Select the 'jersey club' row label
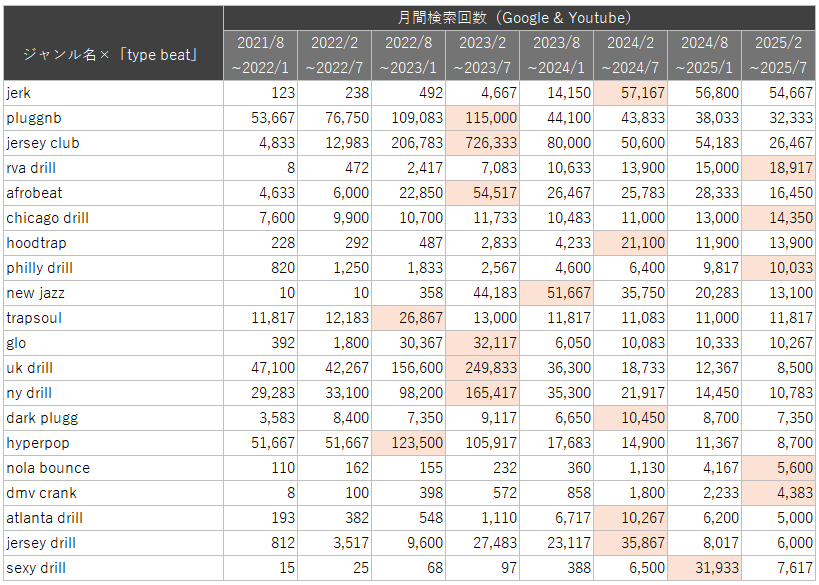819x585 pixels. 114,143
